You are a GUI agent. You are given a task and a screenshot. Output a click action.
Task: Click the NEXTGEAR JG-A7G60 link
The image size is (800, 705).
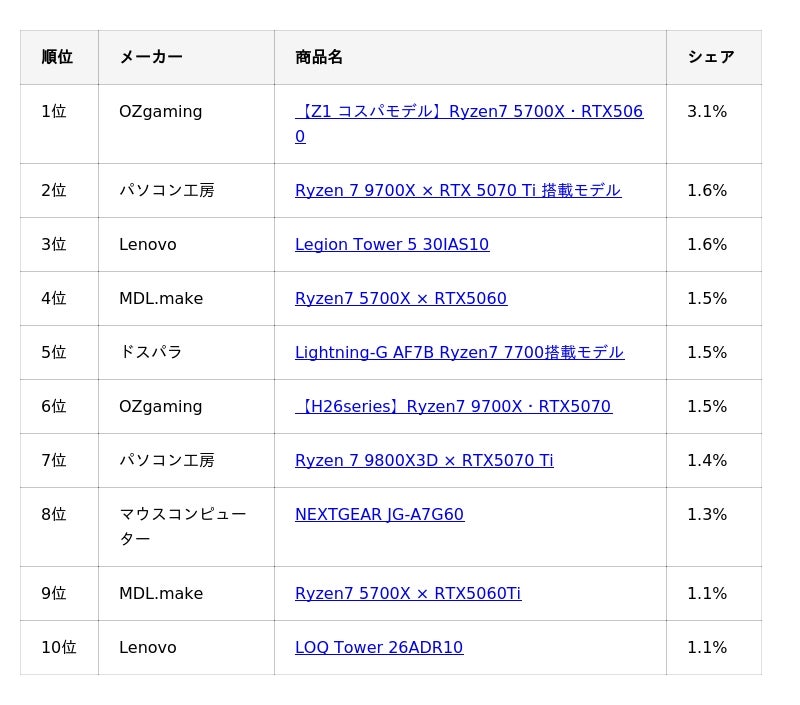point(379,515)
